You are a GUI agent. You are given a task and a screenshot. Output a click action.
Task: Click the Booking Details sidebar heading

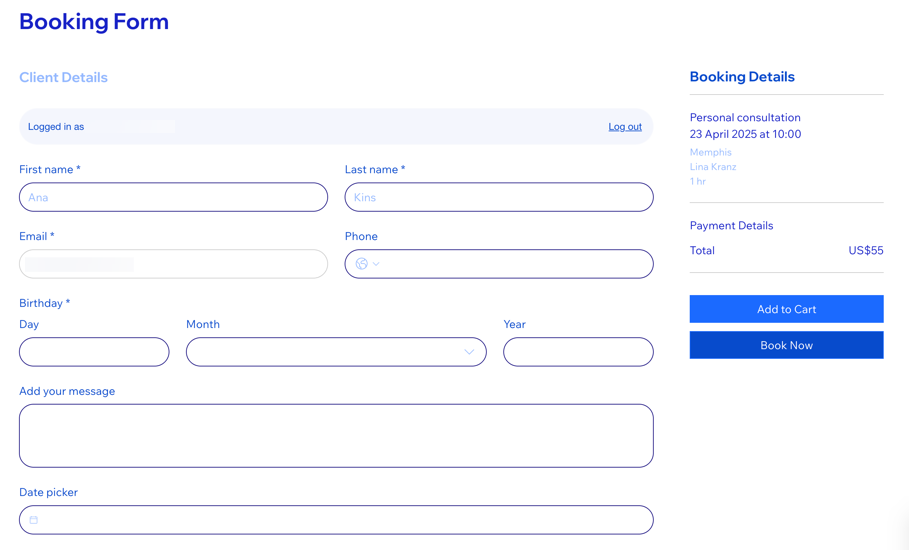[742, 77]
